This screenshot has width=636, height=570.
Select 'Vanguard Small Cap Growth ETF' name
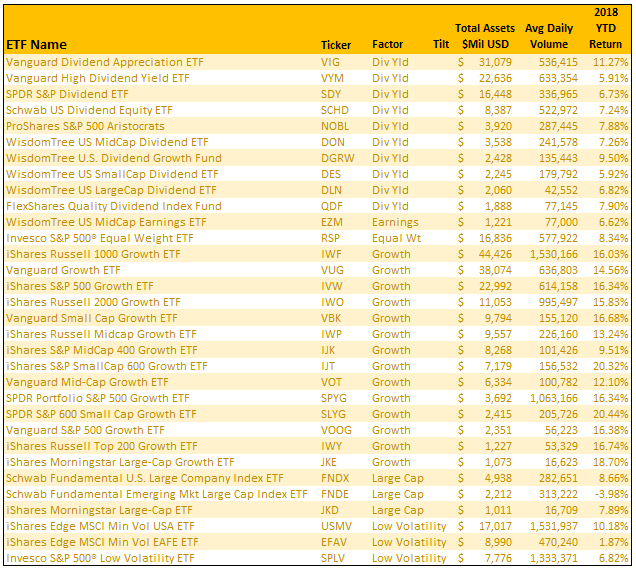point(91,318)
